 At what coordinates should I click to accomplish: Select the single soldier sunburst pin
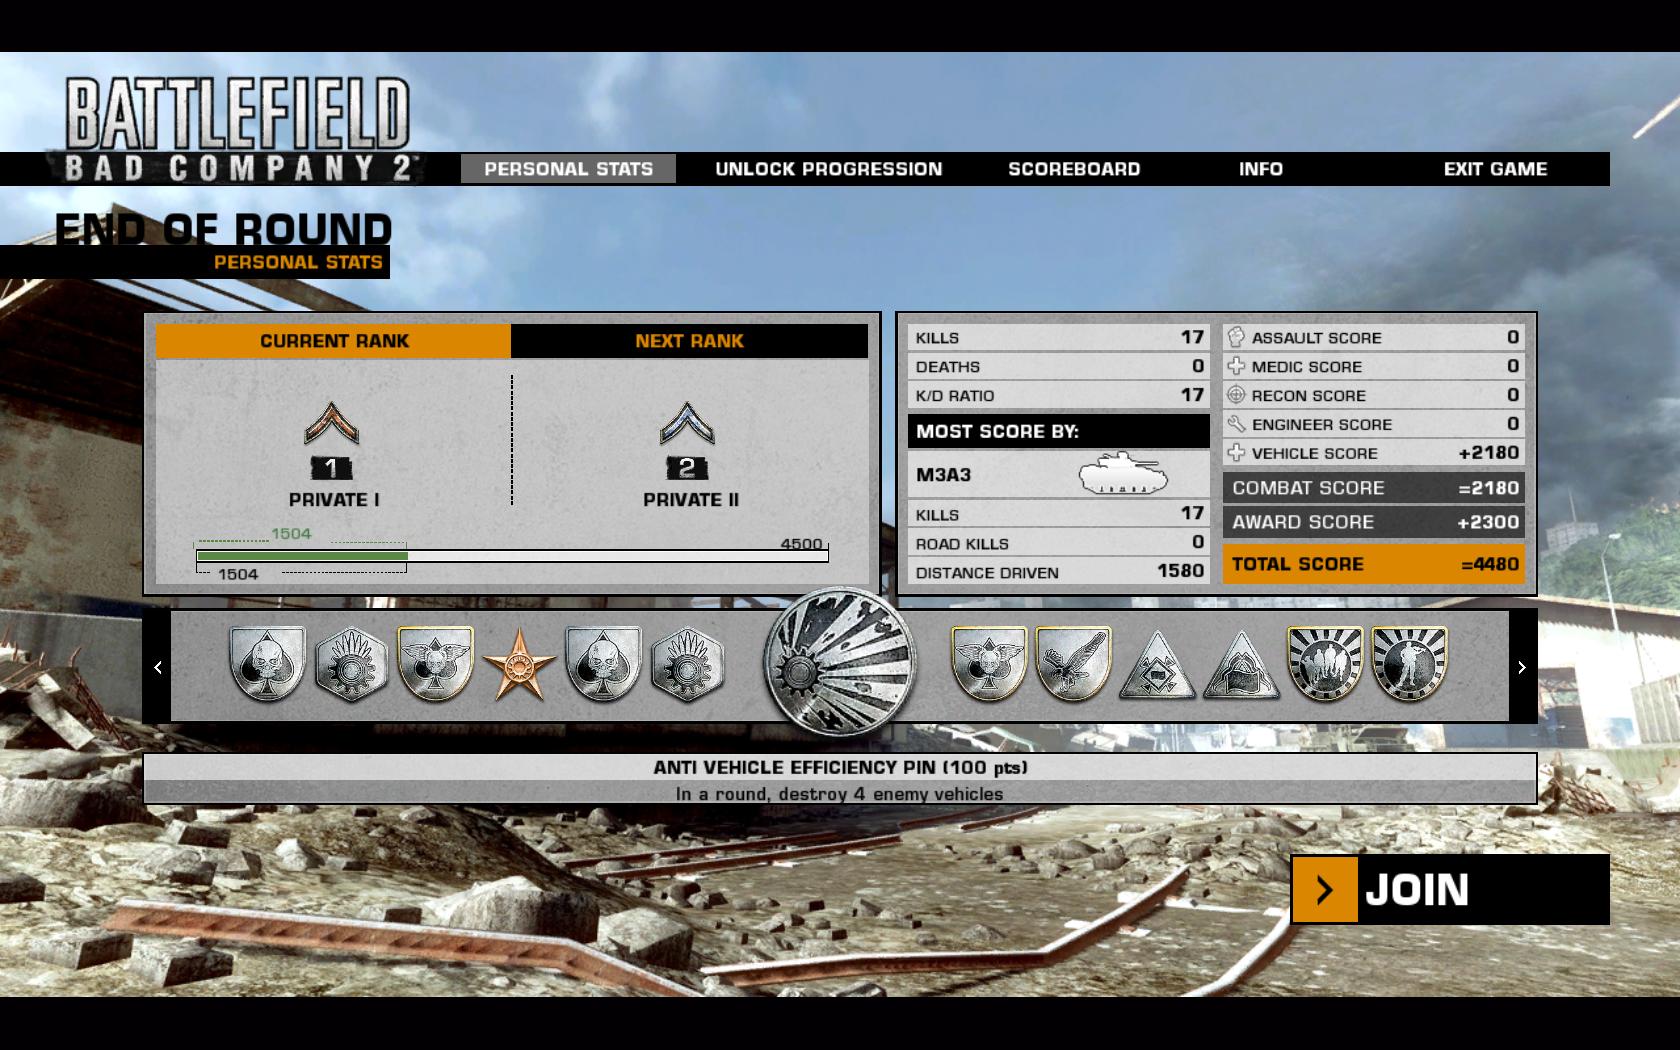(1409, 664)
